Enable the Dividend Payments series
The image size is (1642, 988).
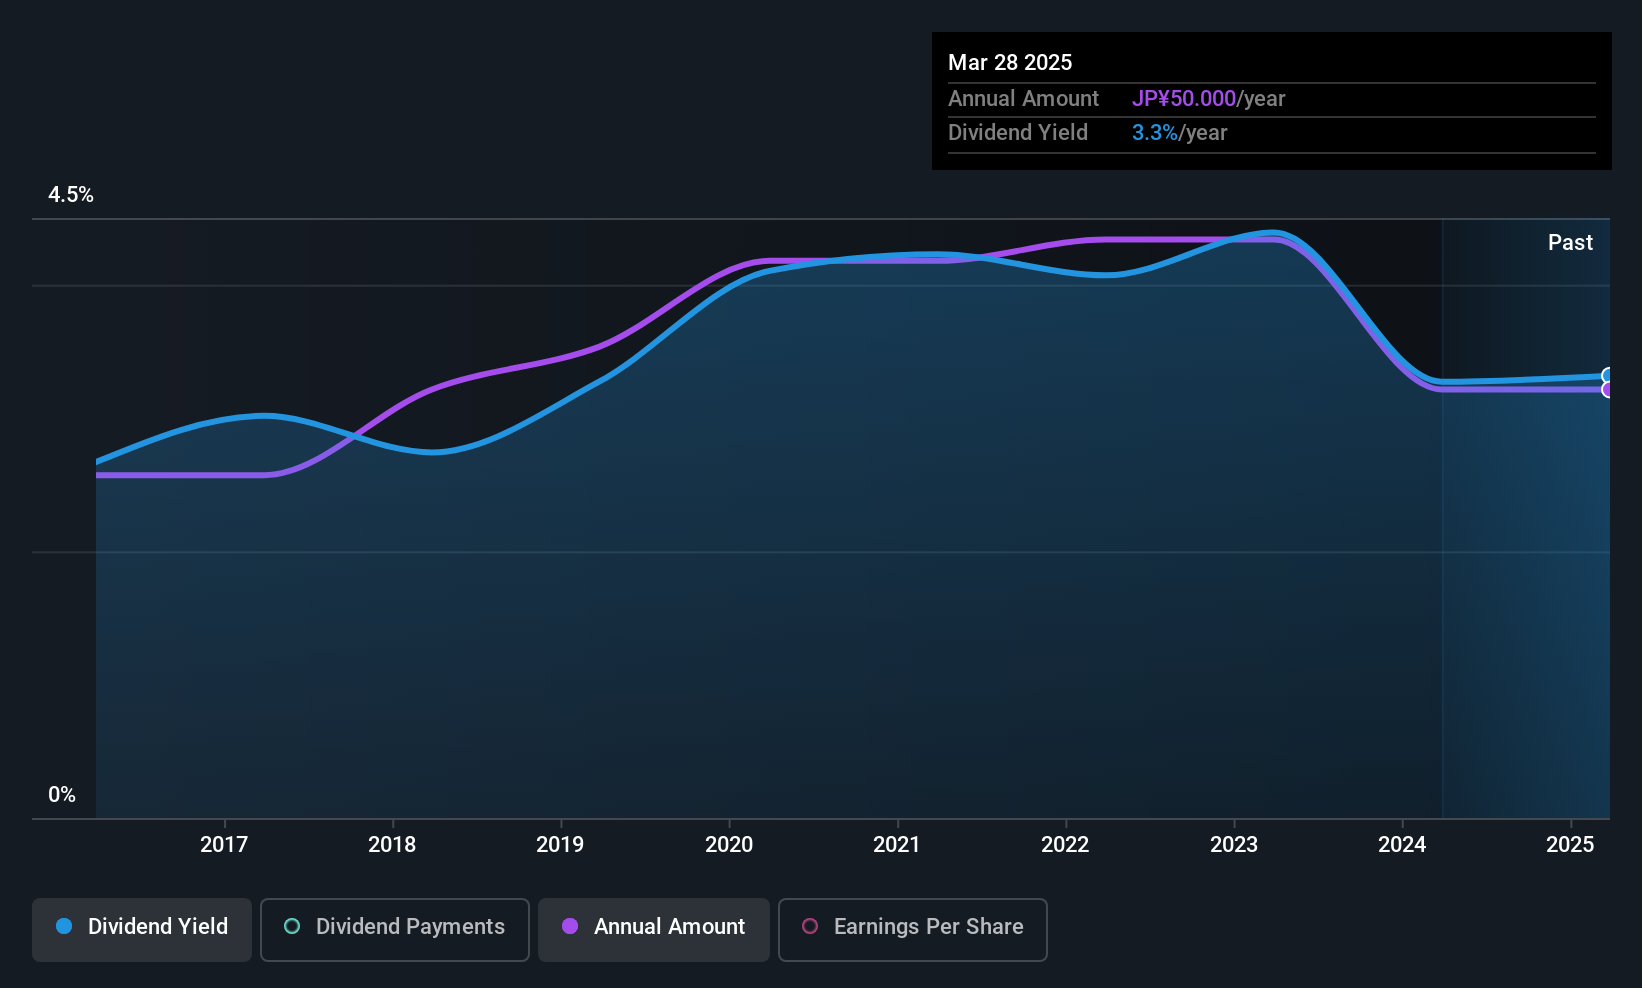[395, 930]
